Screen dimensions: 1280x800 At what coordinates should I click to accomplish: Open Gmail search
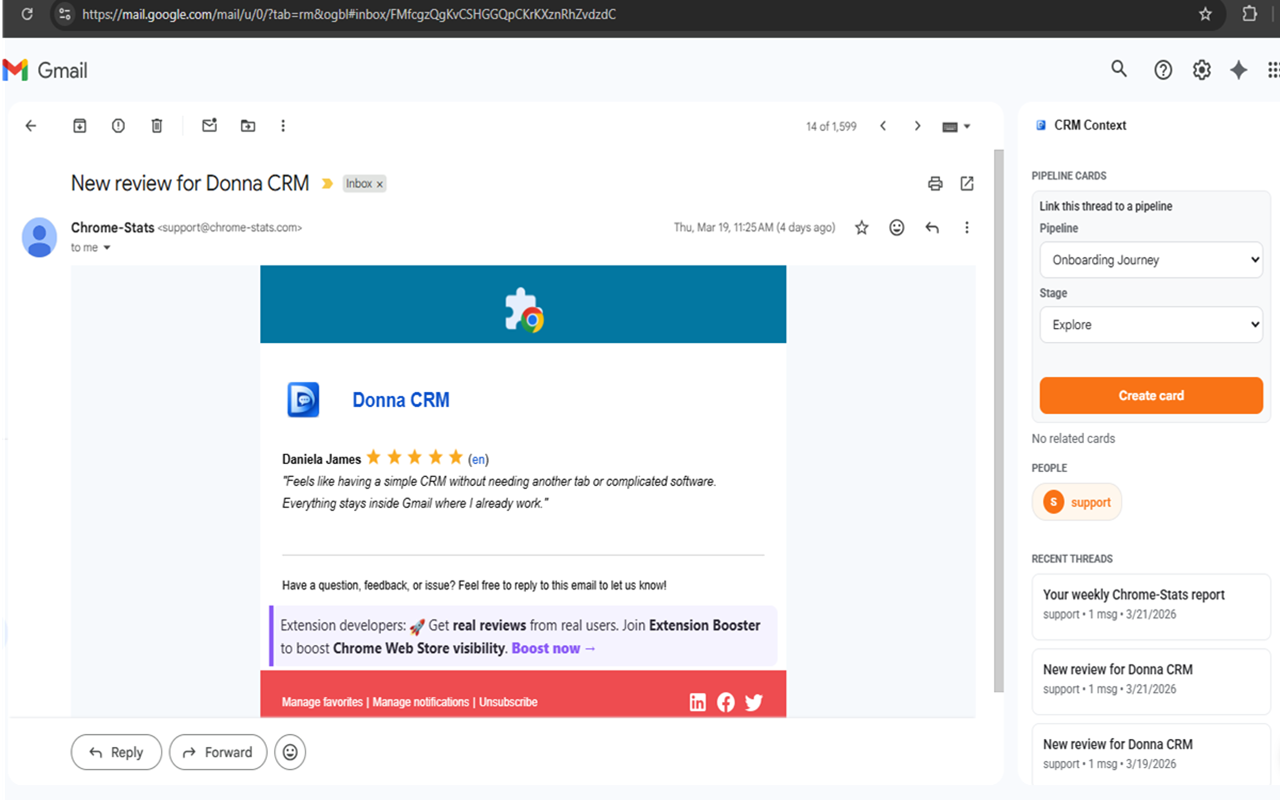pos(1119,69)
